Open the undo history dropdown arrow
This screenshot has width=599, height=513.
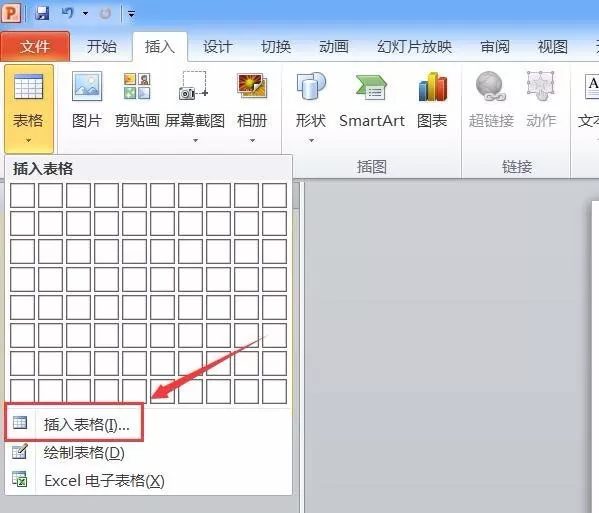(x=86, y=14)
